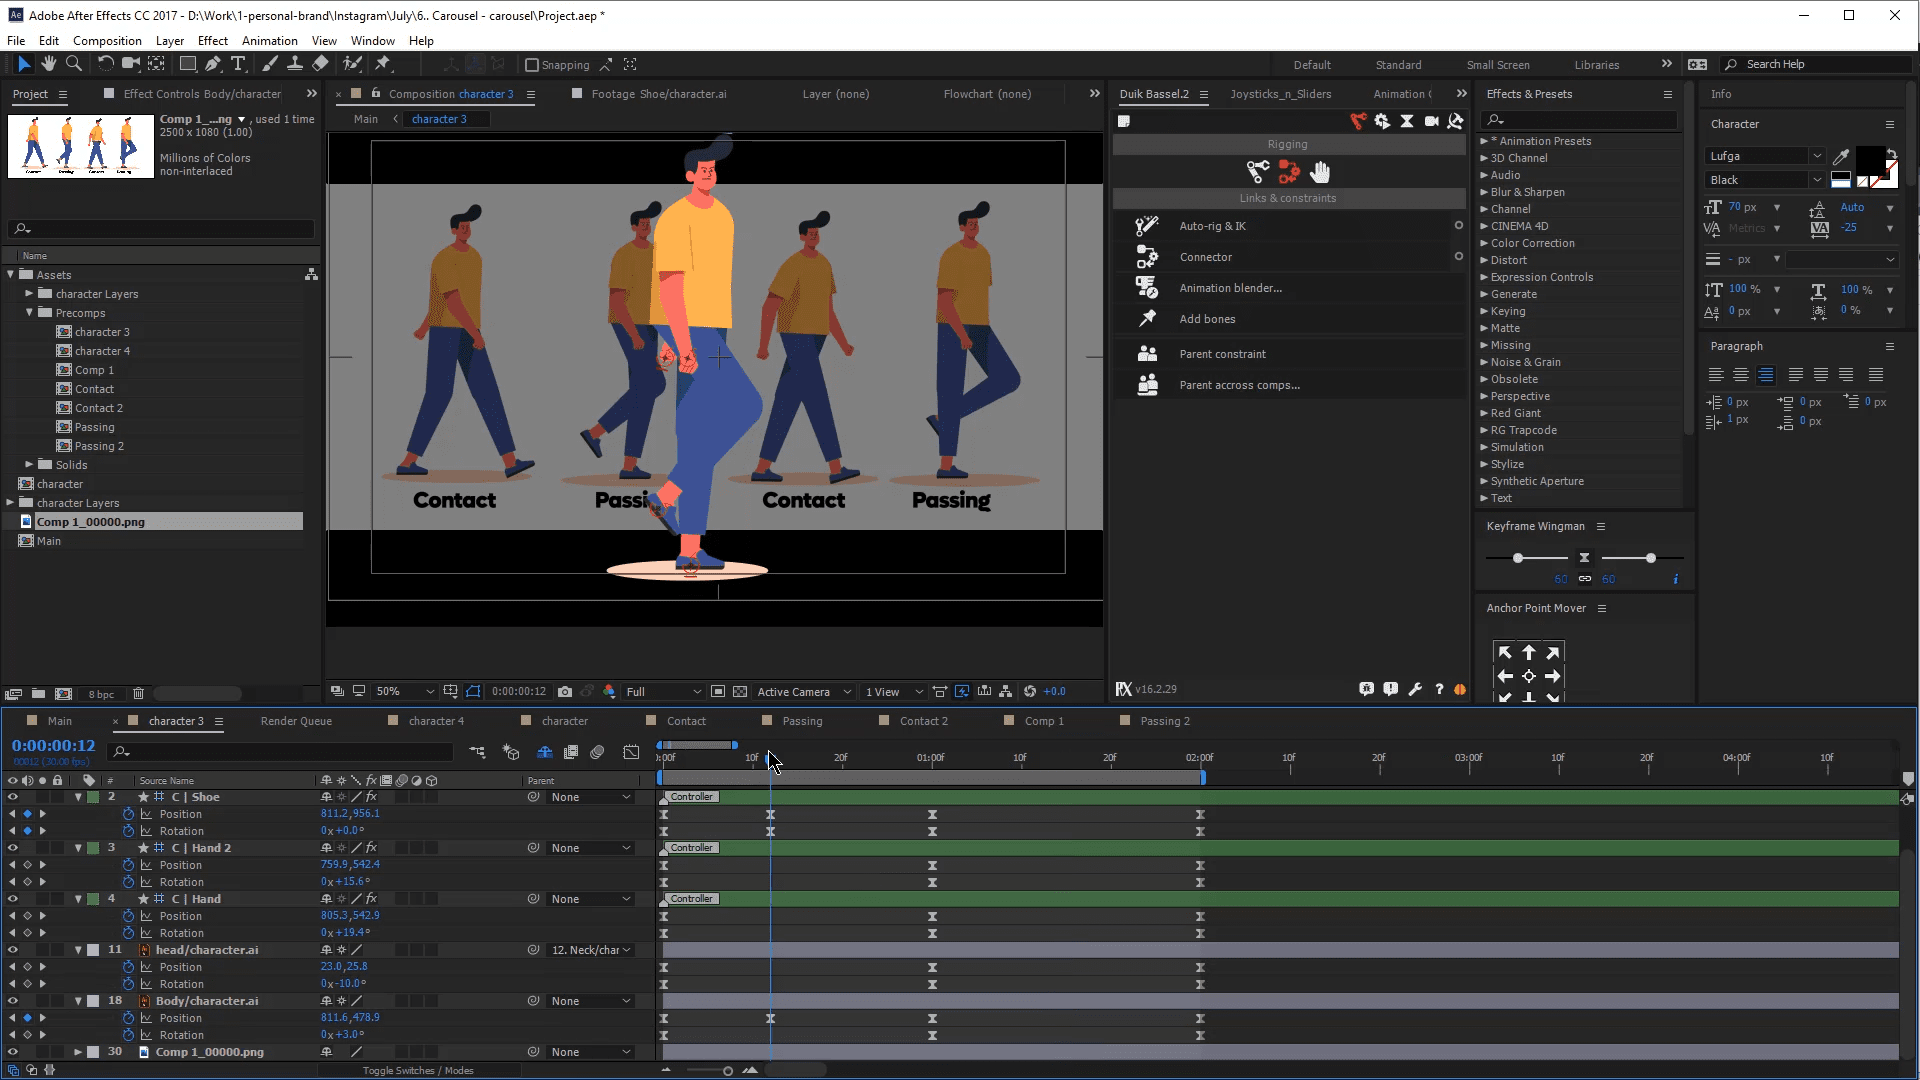The width and height of the screenshot is (1920, 1080).
Task: Click the Parent constraint icon in Duik panel
Action: pos(1146,353)
